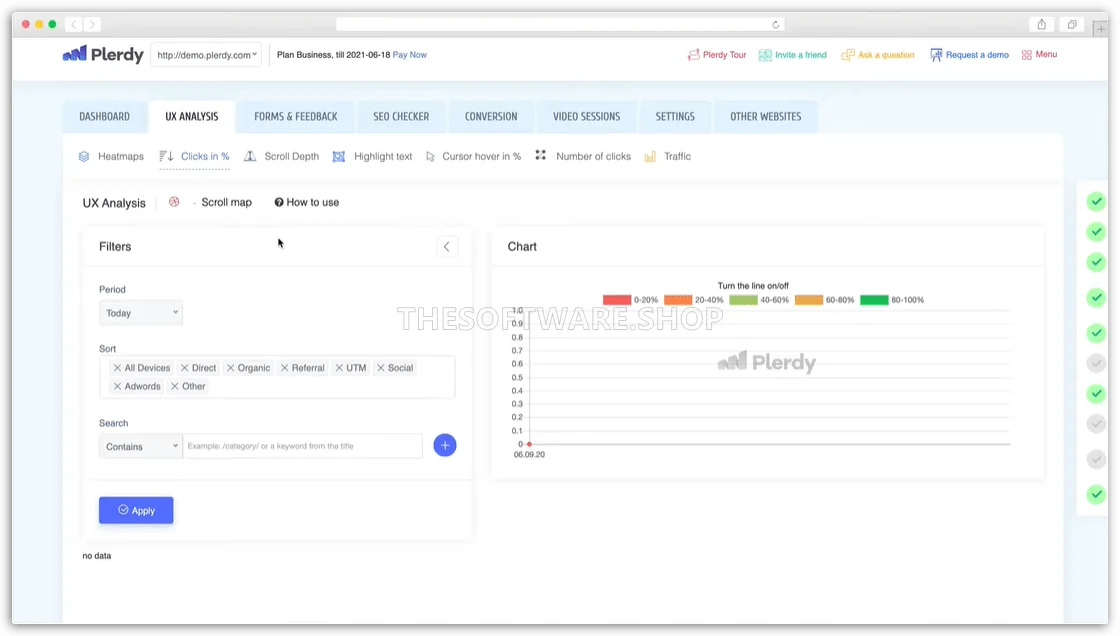Screen dimensions: 1120x636
Task: Click the Apply button
Action: pyautogui.click(x=136, y=510)
